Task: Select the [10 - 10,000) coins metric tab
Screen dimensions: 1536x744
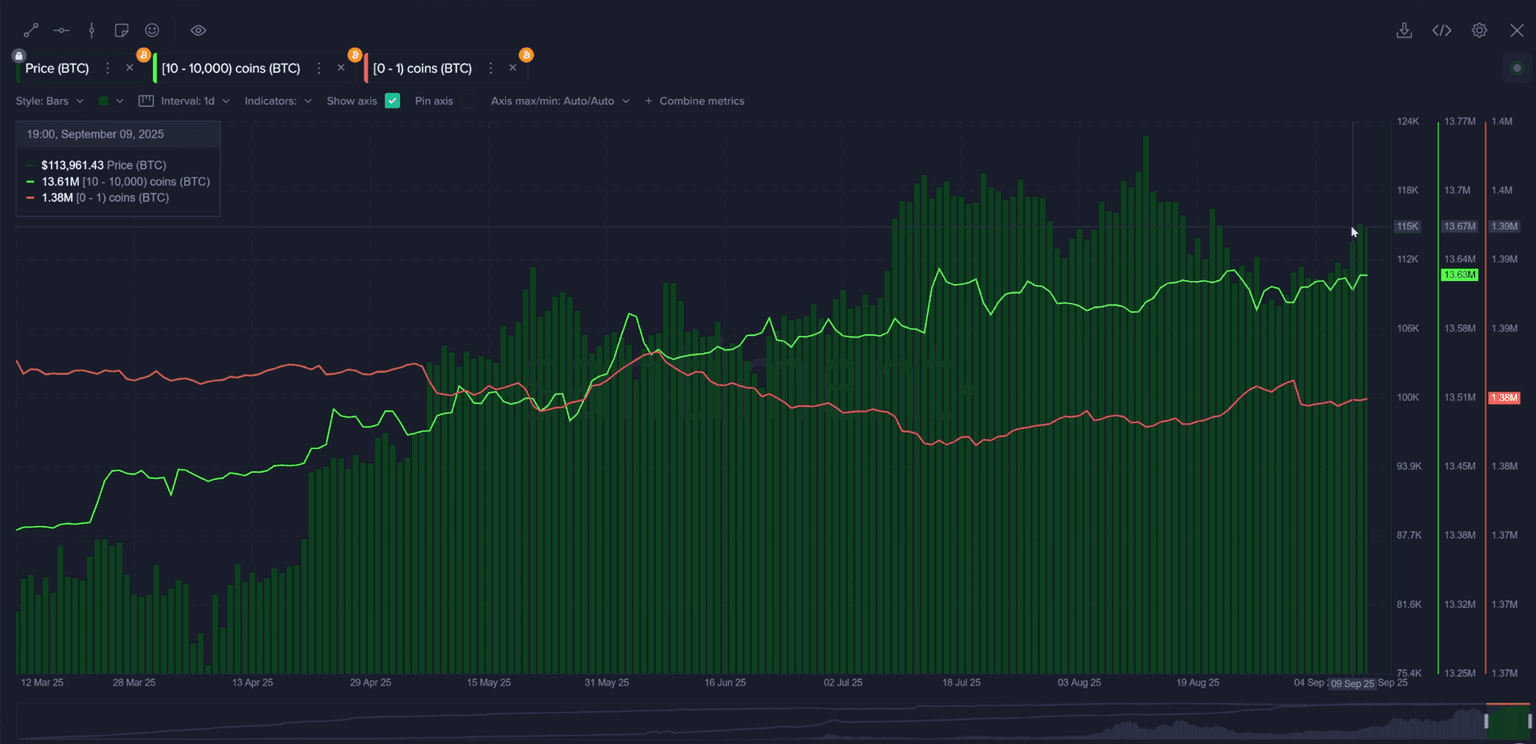Action: [x=231, y=68]
